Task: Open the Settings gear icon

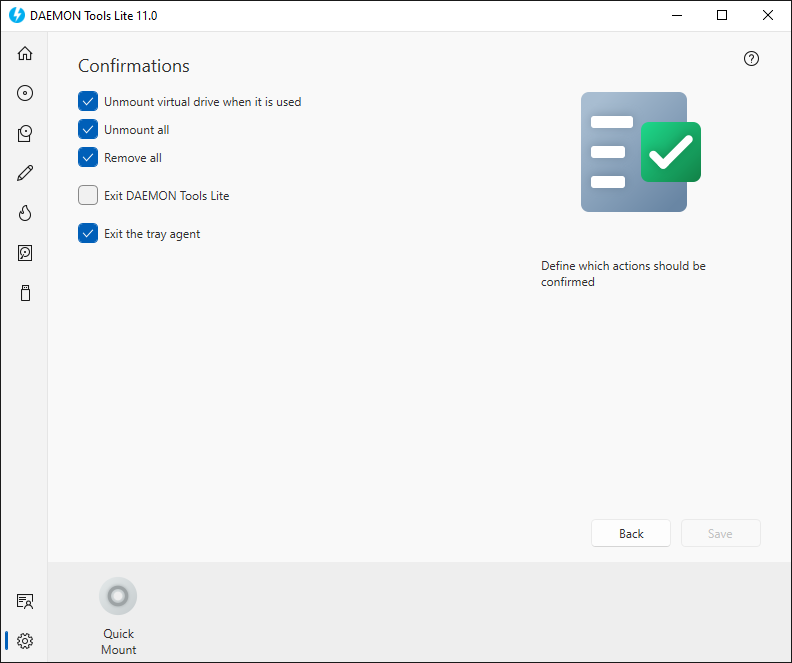Action: pos(25,641)
